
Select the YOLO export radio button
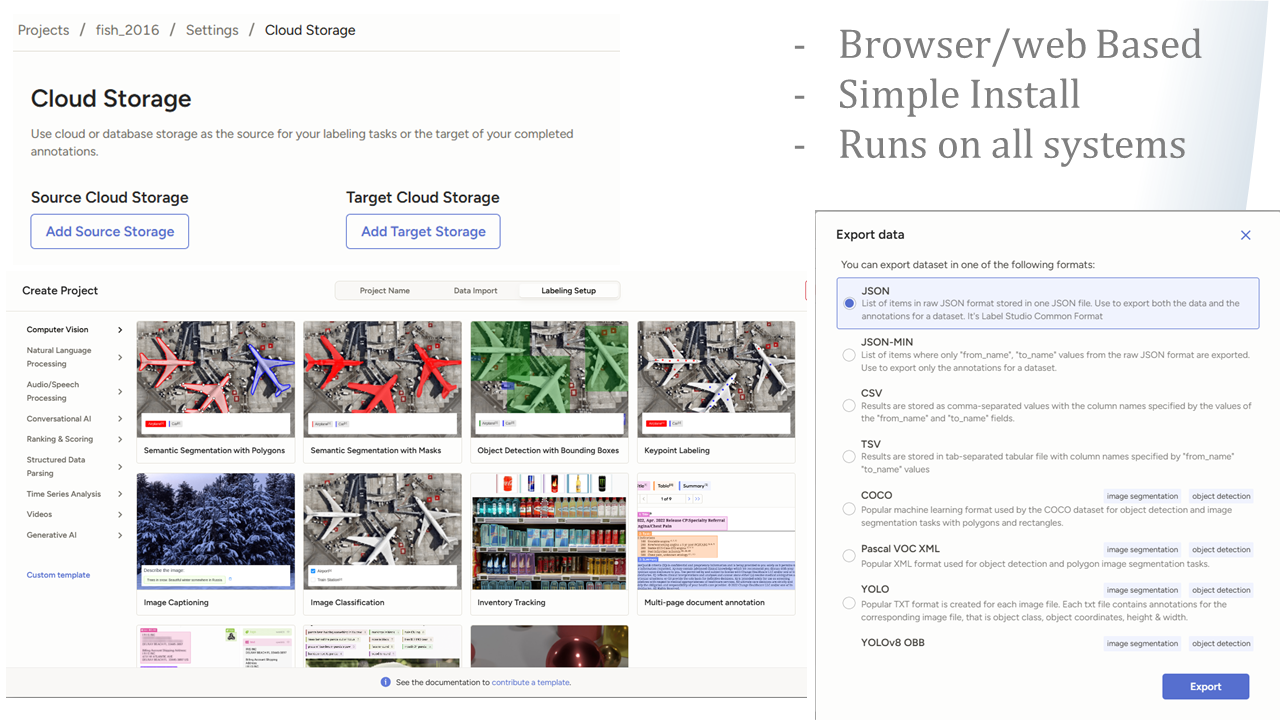click(849, 603)
